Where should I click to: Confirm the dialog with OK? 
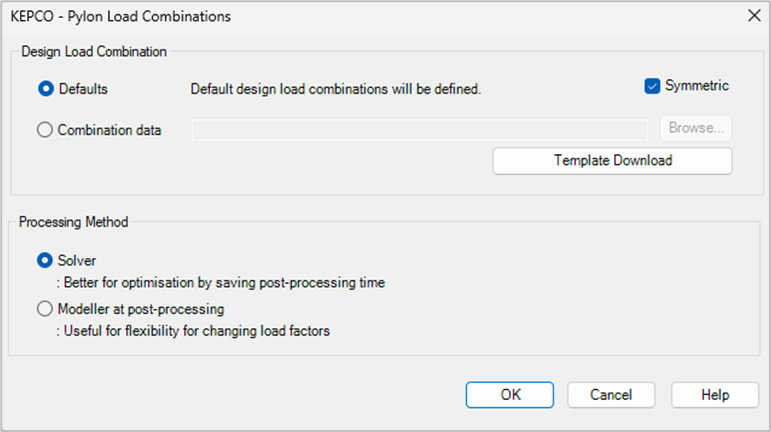tap(510, 394)
